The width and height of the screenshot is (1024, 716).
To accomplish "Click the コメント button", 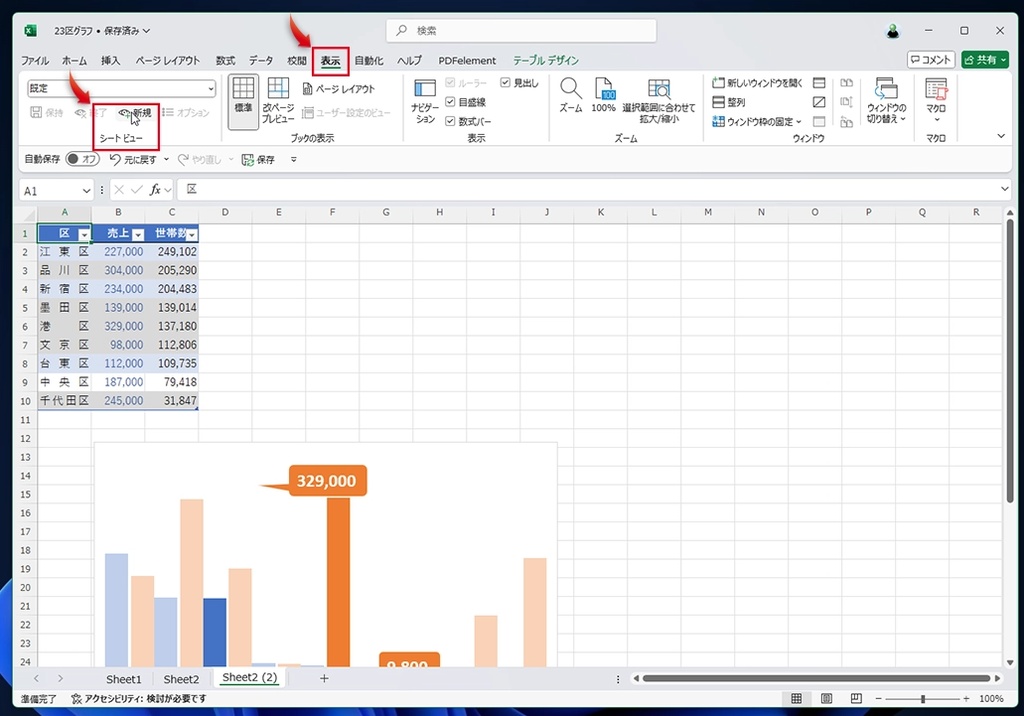I will [931, 59].
